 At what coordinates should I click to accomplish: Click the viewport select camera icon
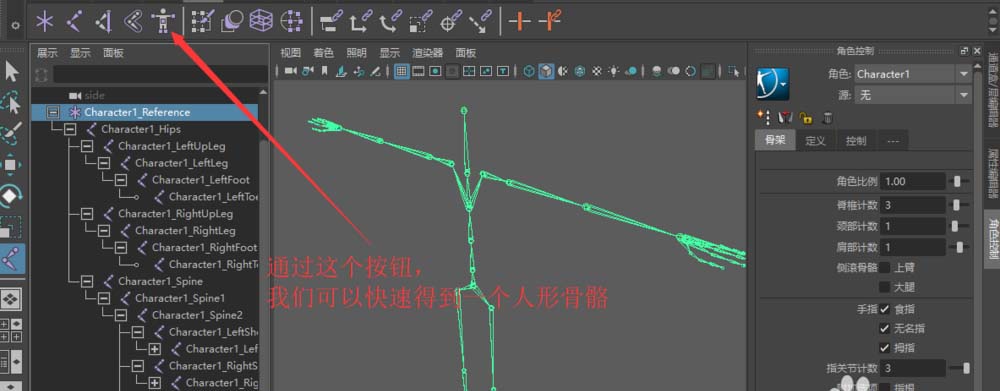click(x=291, y=71)
